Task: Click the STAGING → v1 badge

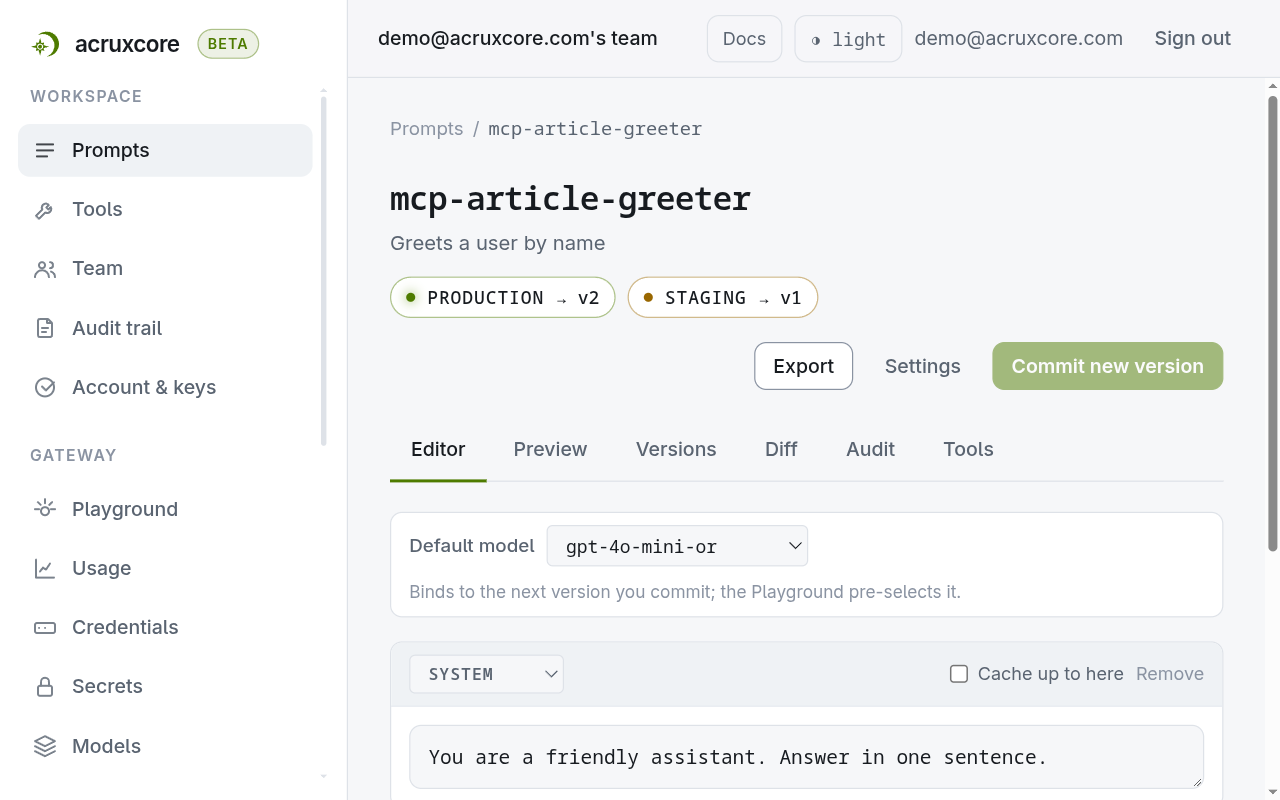Action: 723,297
